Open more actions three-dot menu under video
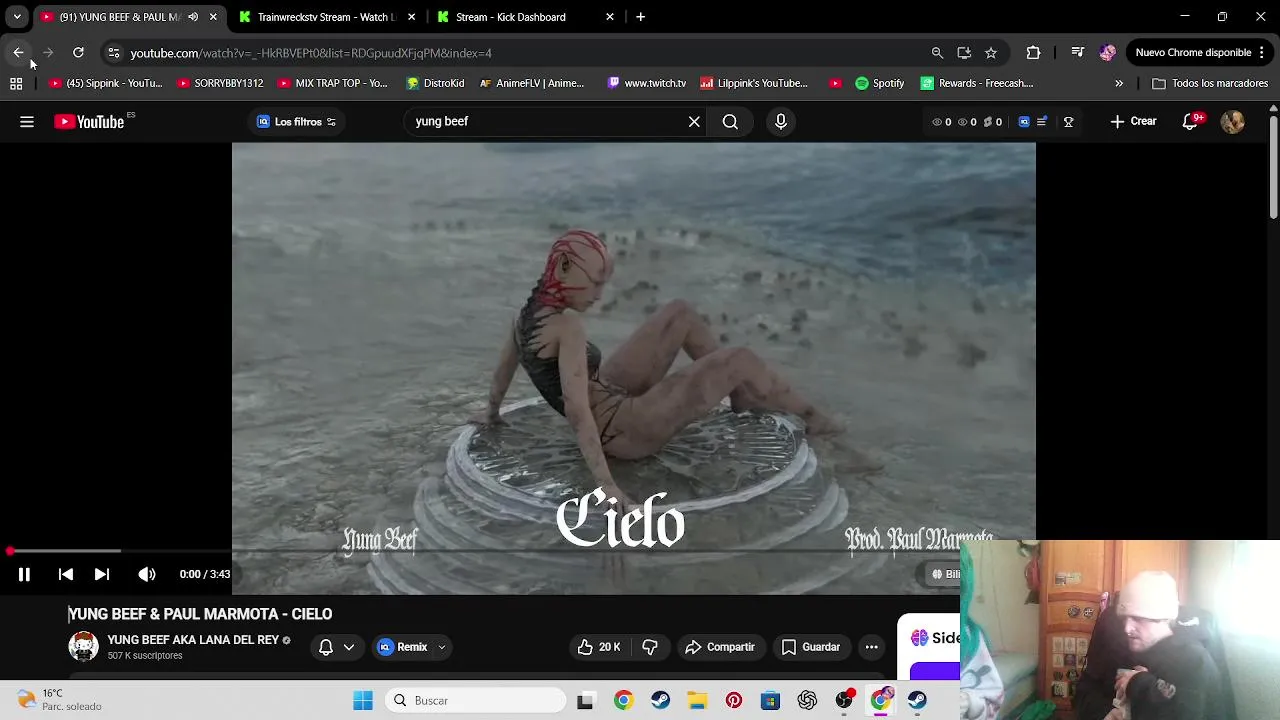This screenshot has height=720, width=1280. pos(872,647)
